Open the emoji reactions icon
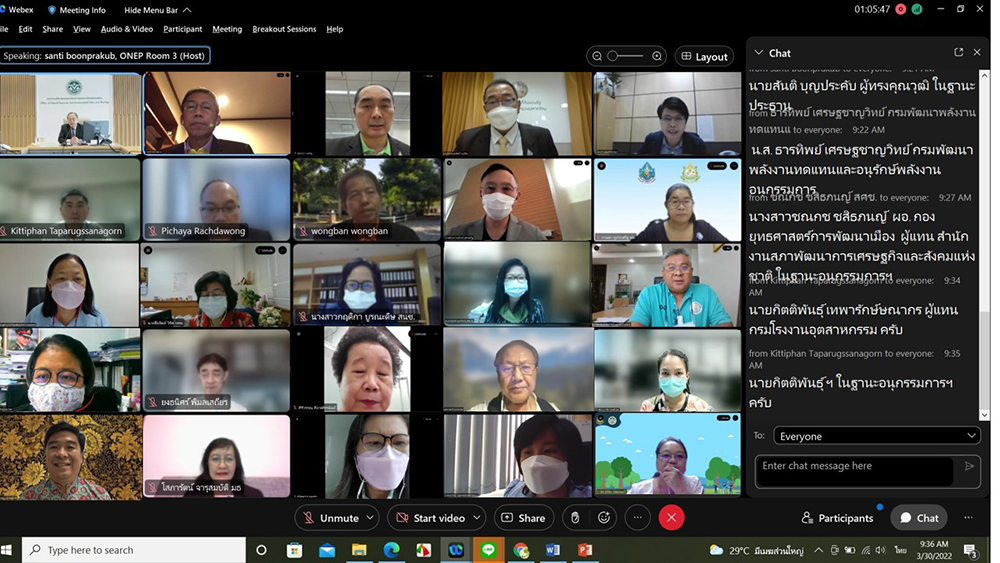Image resolution: width=1000 pixels, height=563 pixels. tap(604, 518)
